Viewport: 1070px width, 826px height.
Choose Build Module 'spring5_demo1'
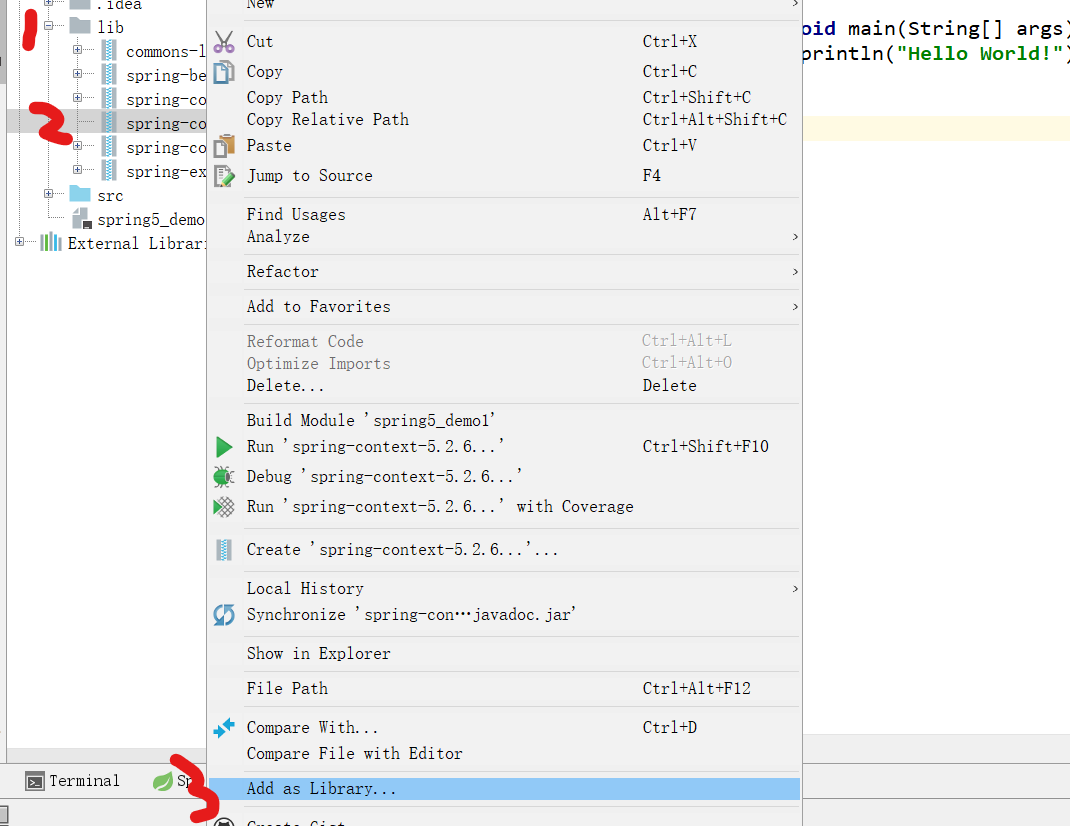pyautogui.click(x=504, y=421)
